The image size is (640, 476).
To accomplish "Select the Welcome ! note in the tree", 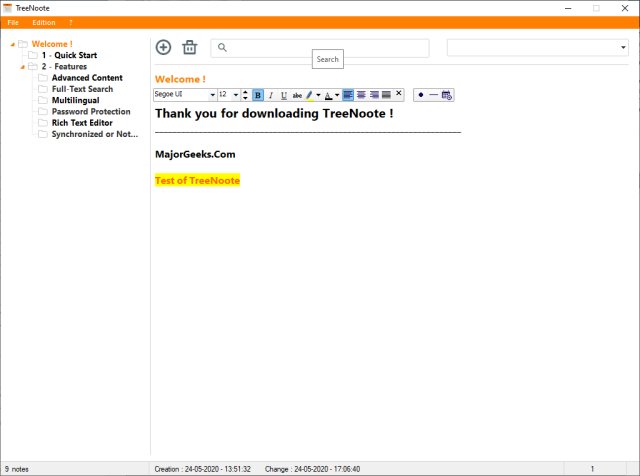I will pos(52,44).
